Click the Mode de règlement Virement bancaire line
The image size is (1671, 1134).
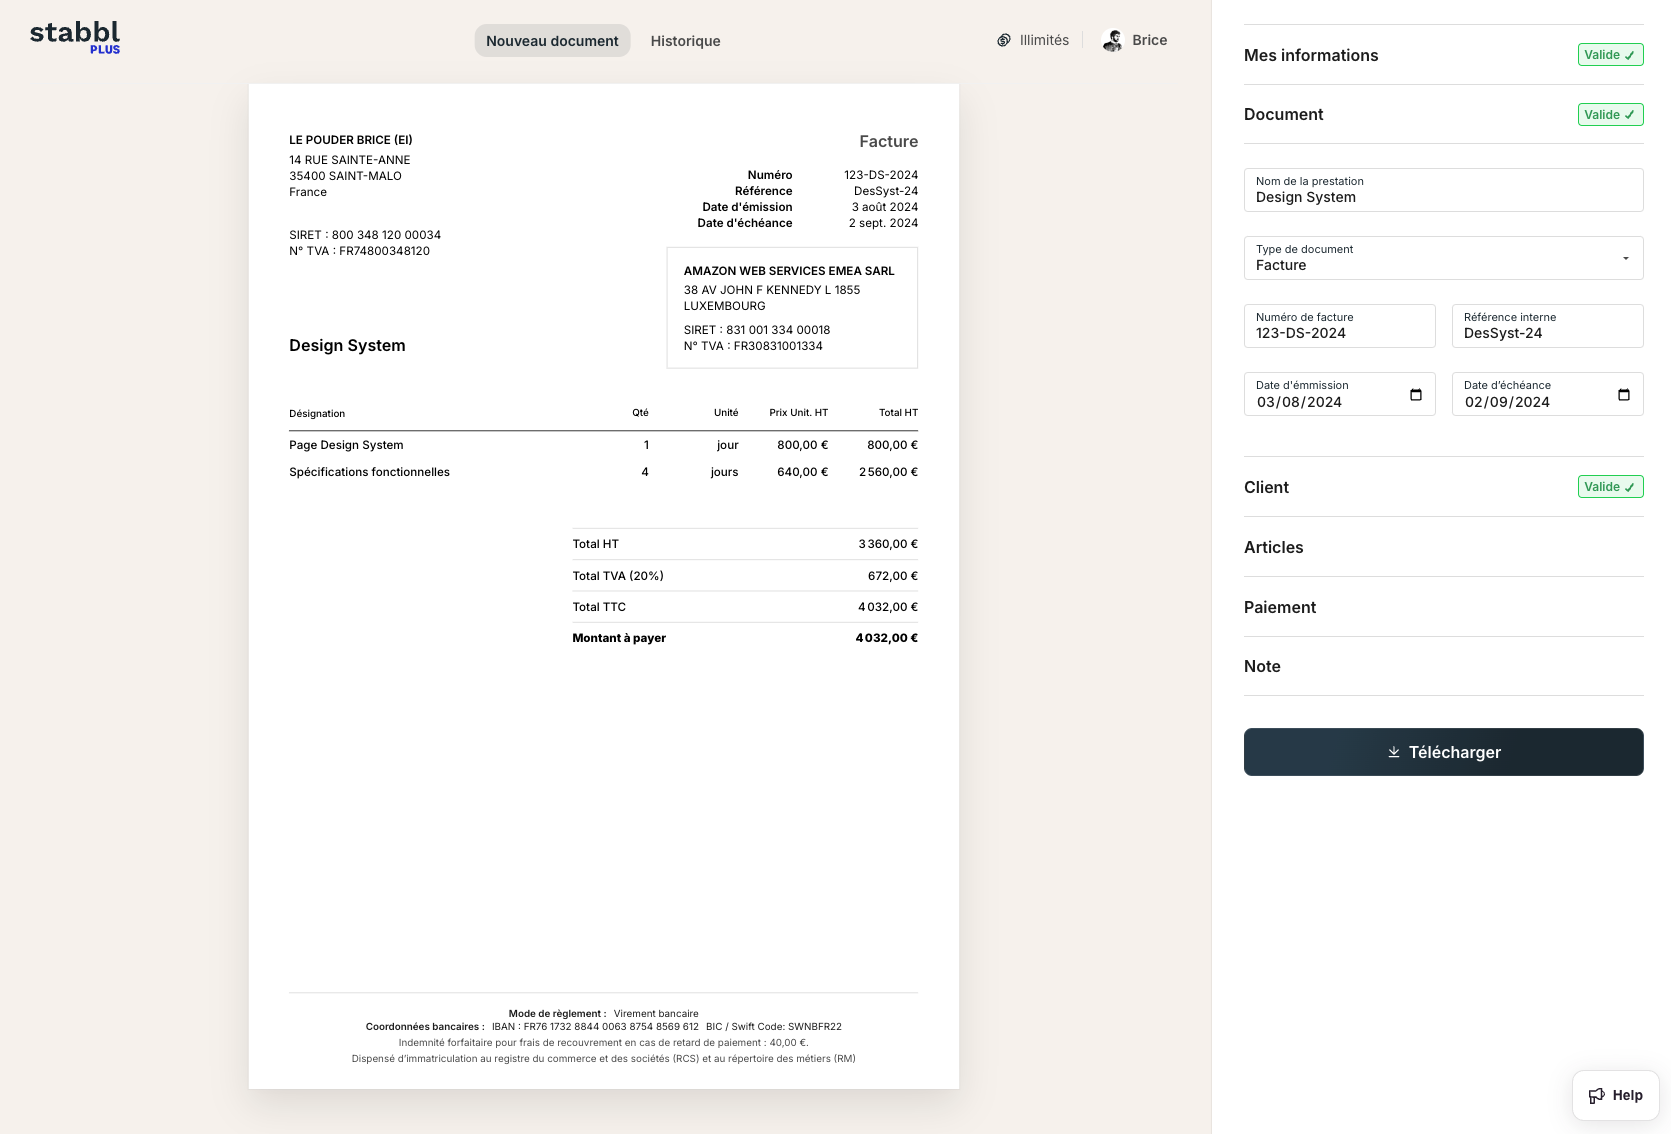coord(603,1014)
